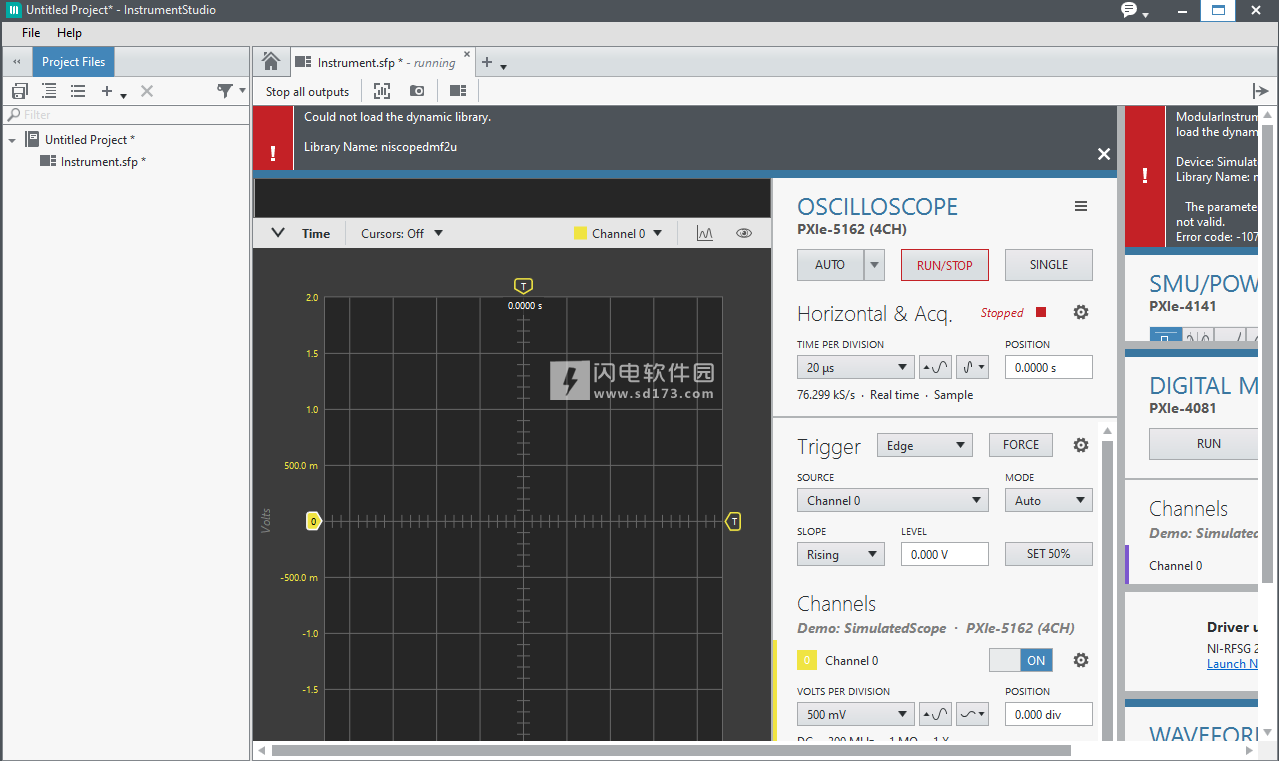Click the Home tab icon

point(271,61)
